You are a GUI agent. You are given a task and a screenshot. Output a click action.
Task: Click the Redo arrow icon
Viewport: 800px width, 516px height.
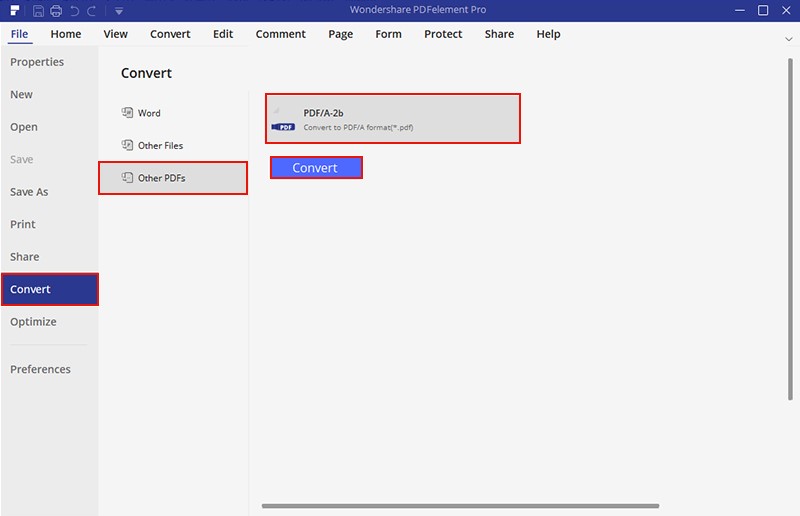[92, 11]
